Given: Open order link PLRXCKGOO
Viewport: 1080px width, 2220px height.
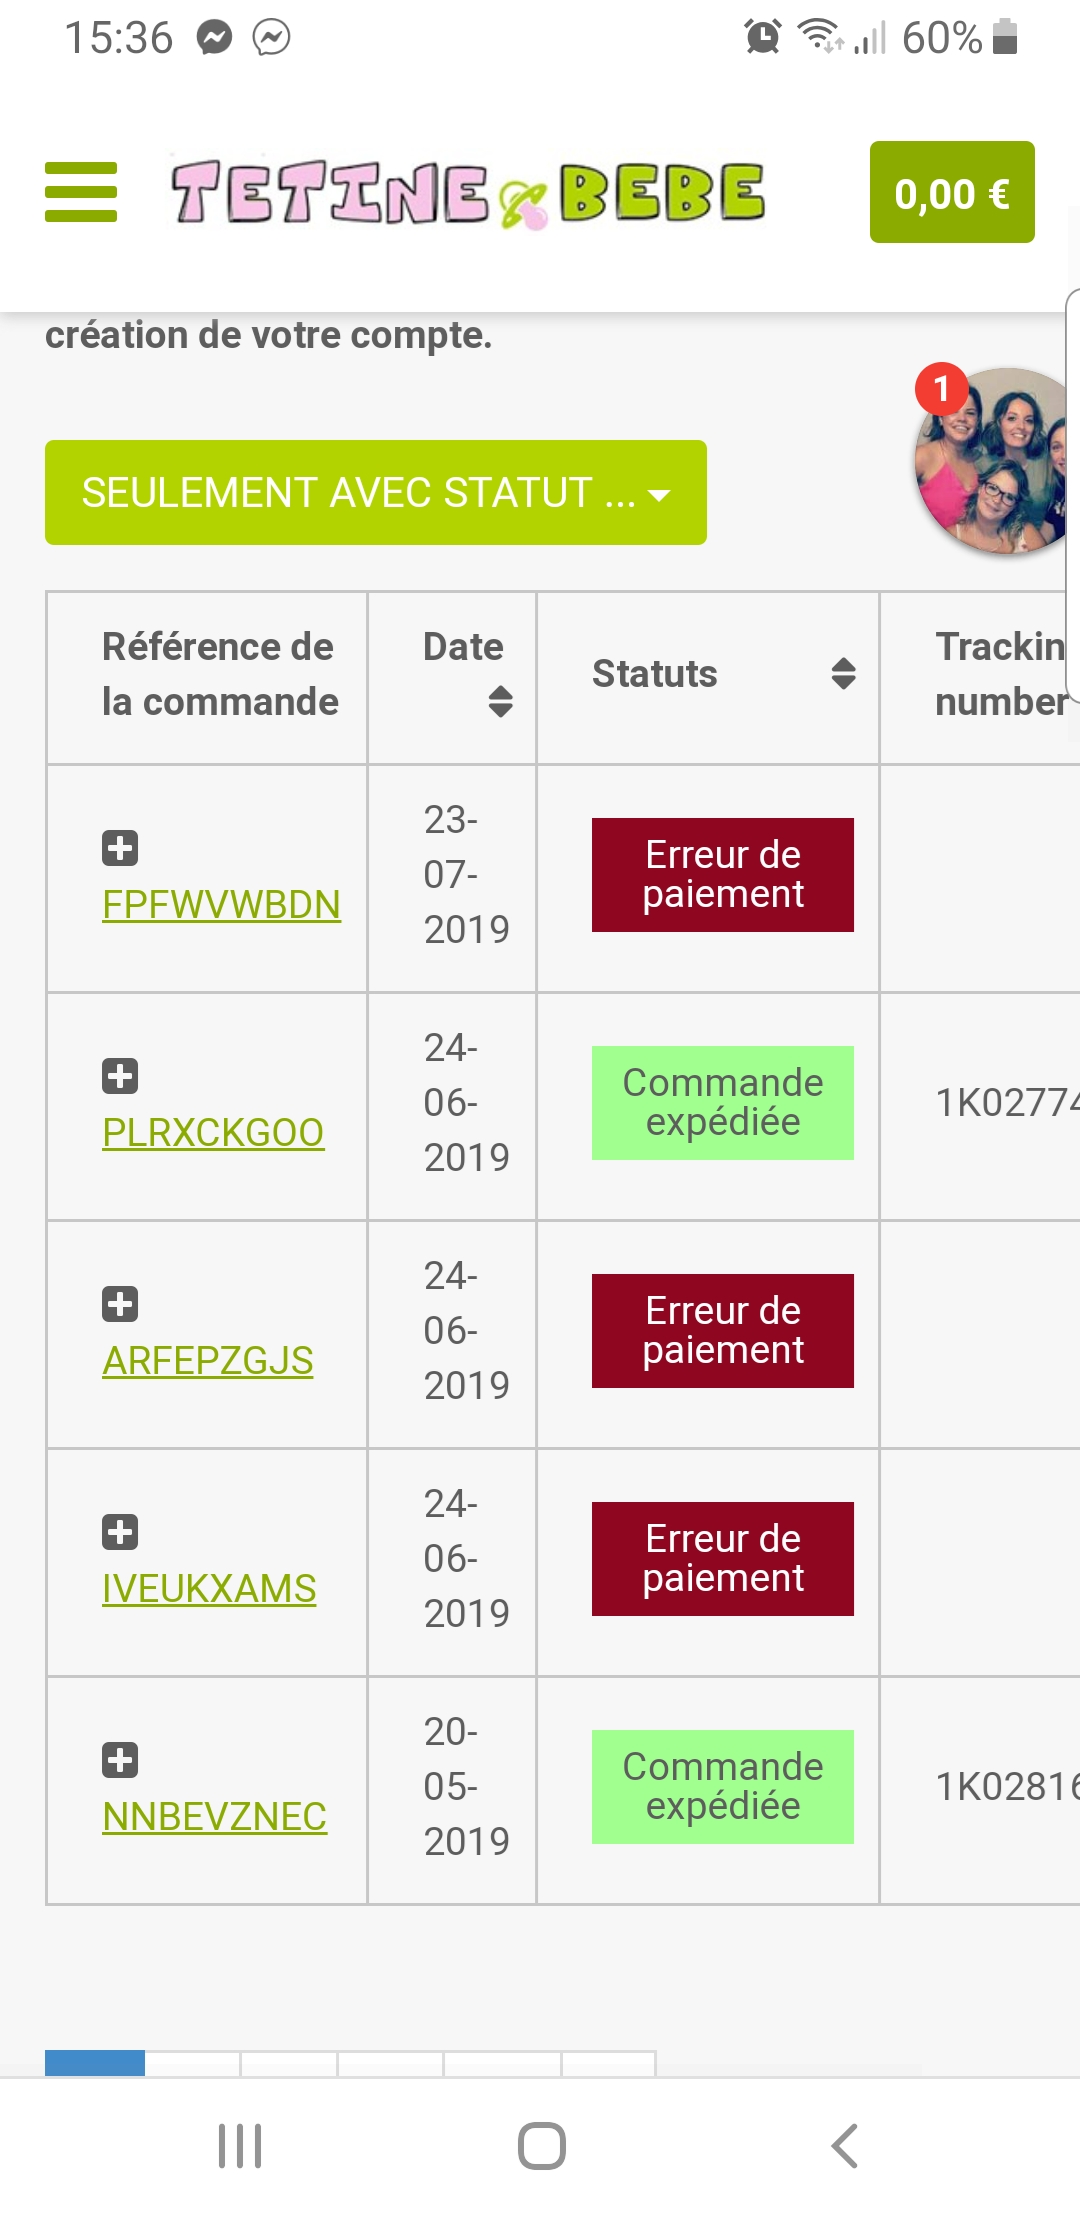Looking at the screenshot, I should (213, 1133).
